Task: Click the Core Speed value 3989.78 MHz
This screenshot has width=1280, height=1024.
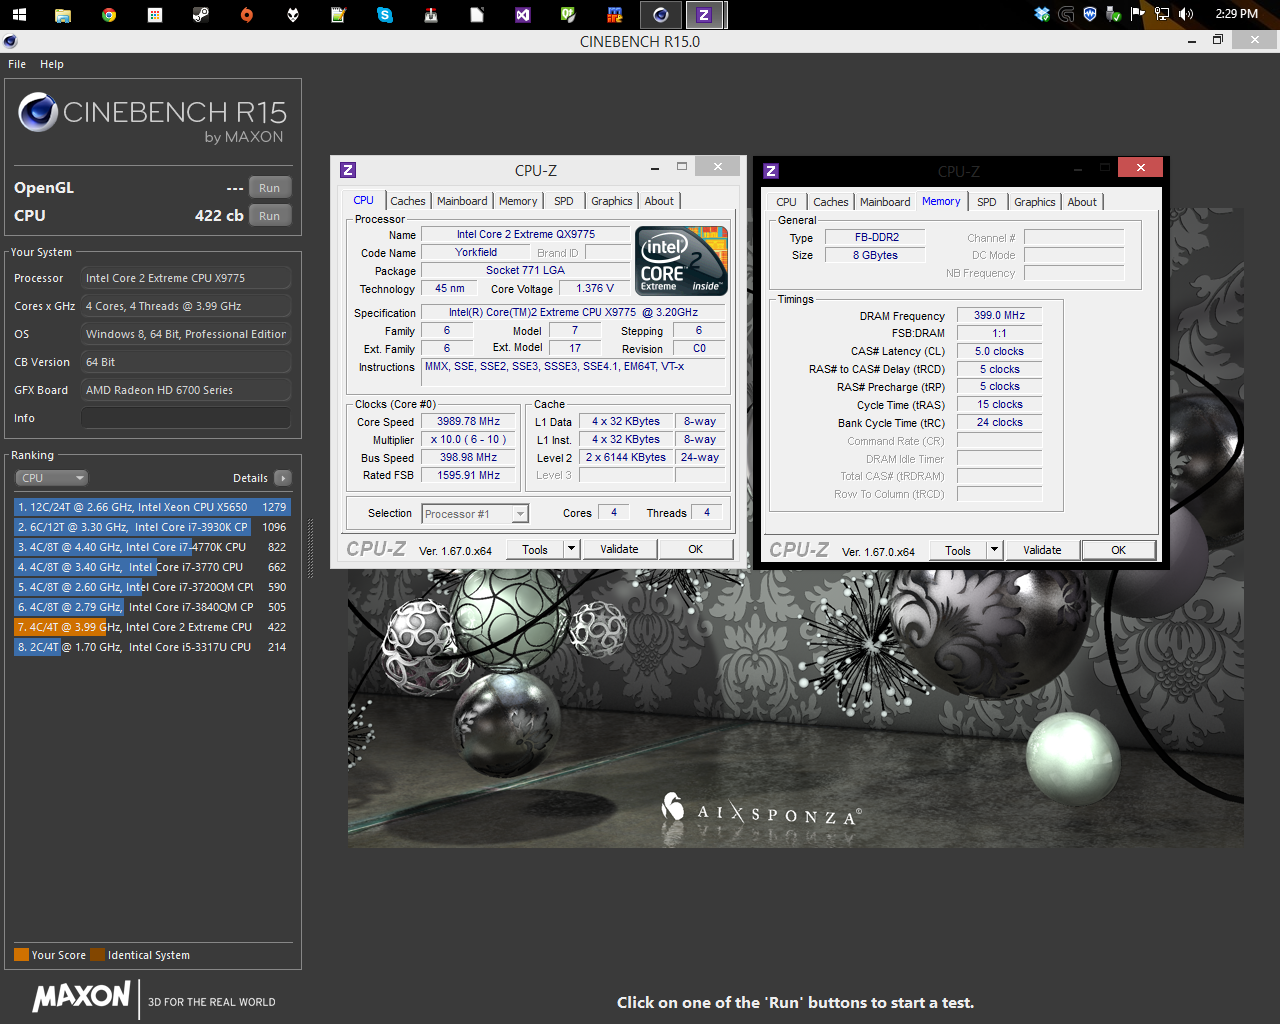Action: pos(468,422)
